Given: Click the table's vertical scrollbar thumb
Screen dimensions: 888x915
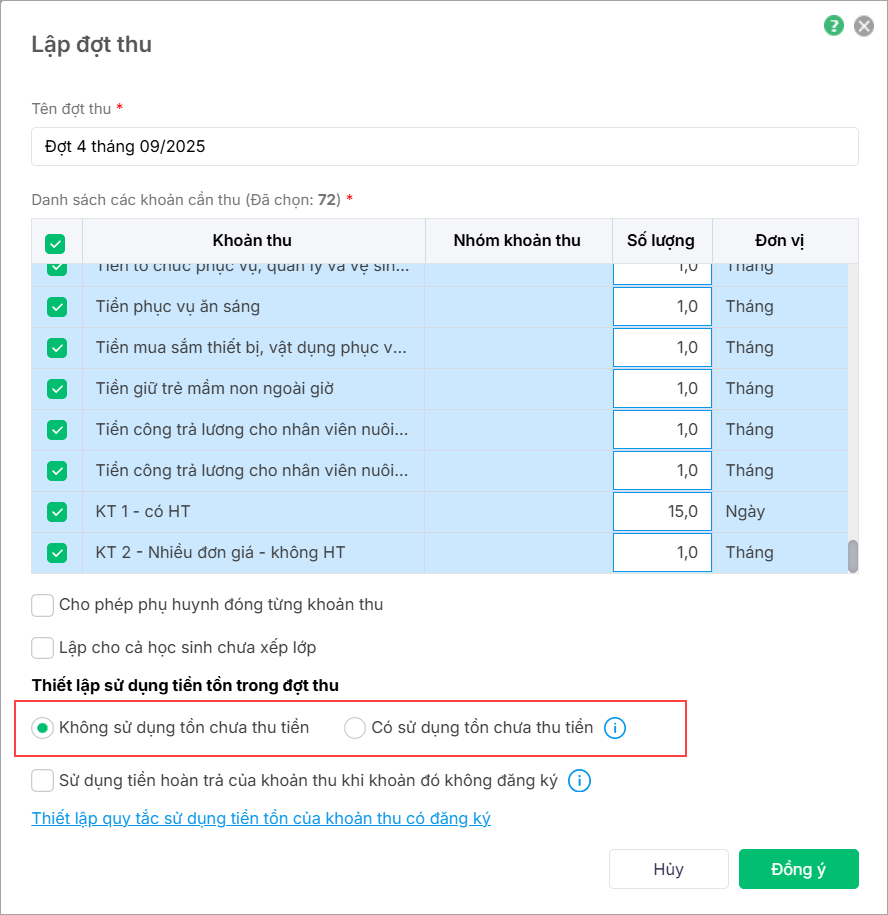Looking at the screenshot, I should 853,556.
